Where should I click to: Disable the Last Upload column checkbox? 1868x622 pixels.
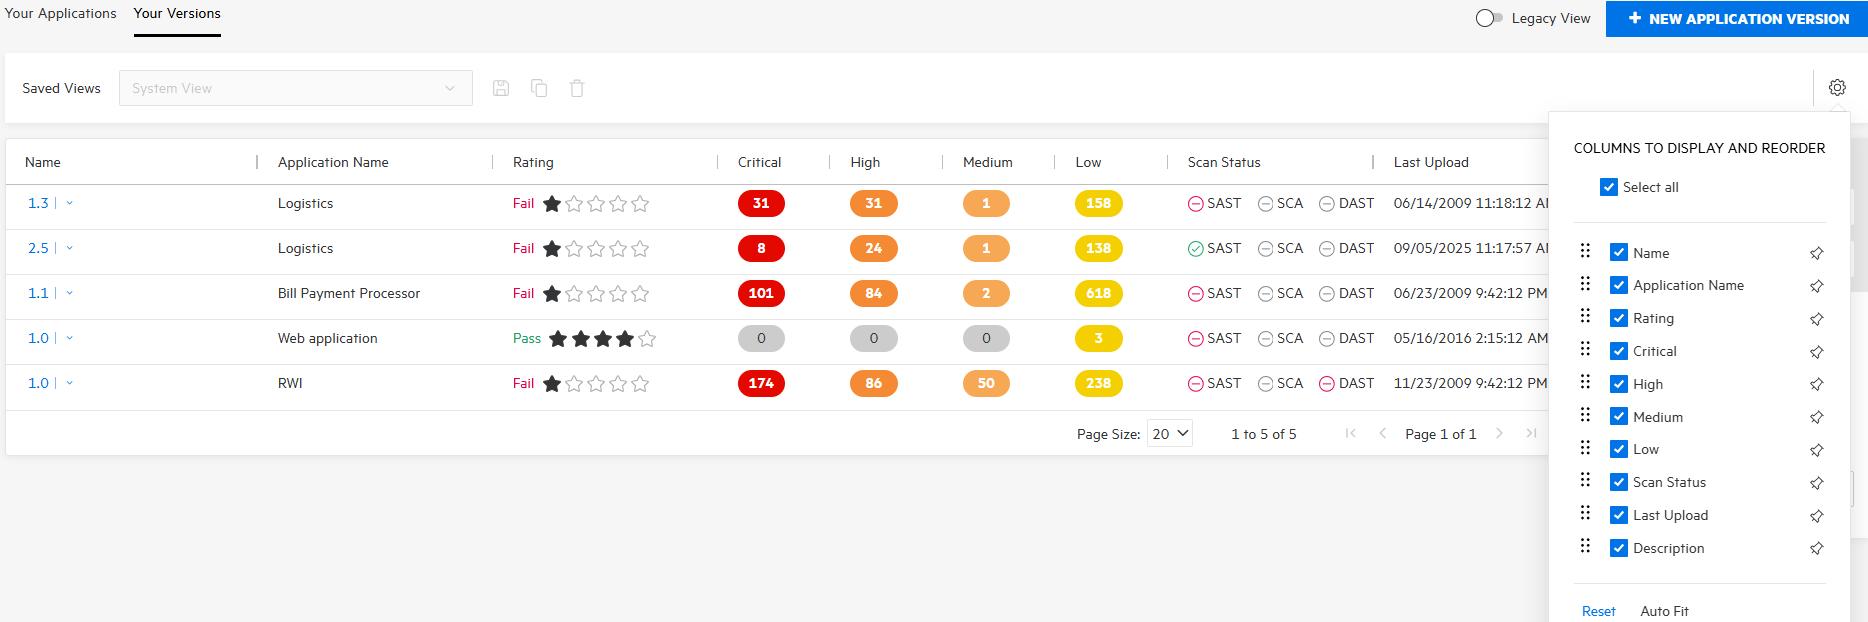1619,515
